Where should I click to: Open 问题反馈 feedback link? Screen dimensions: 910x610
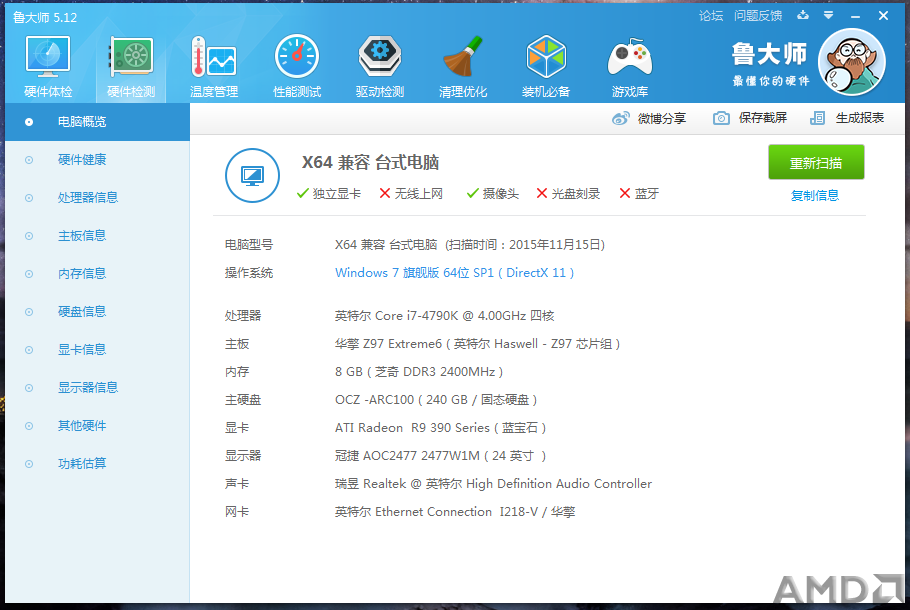(758, 16)
